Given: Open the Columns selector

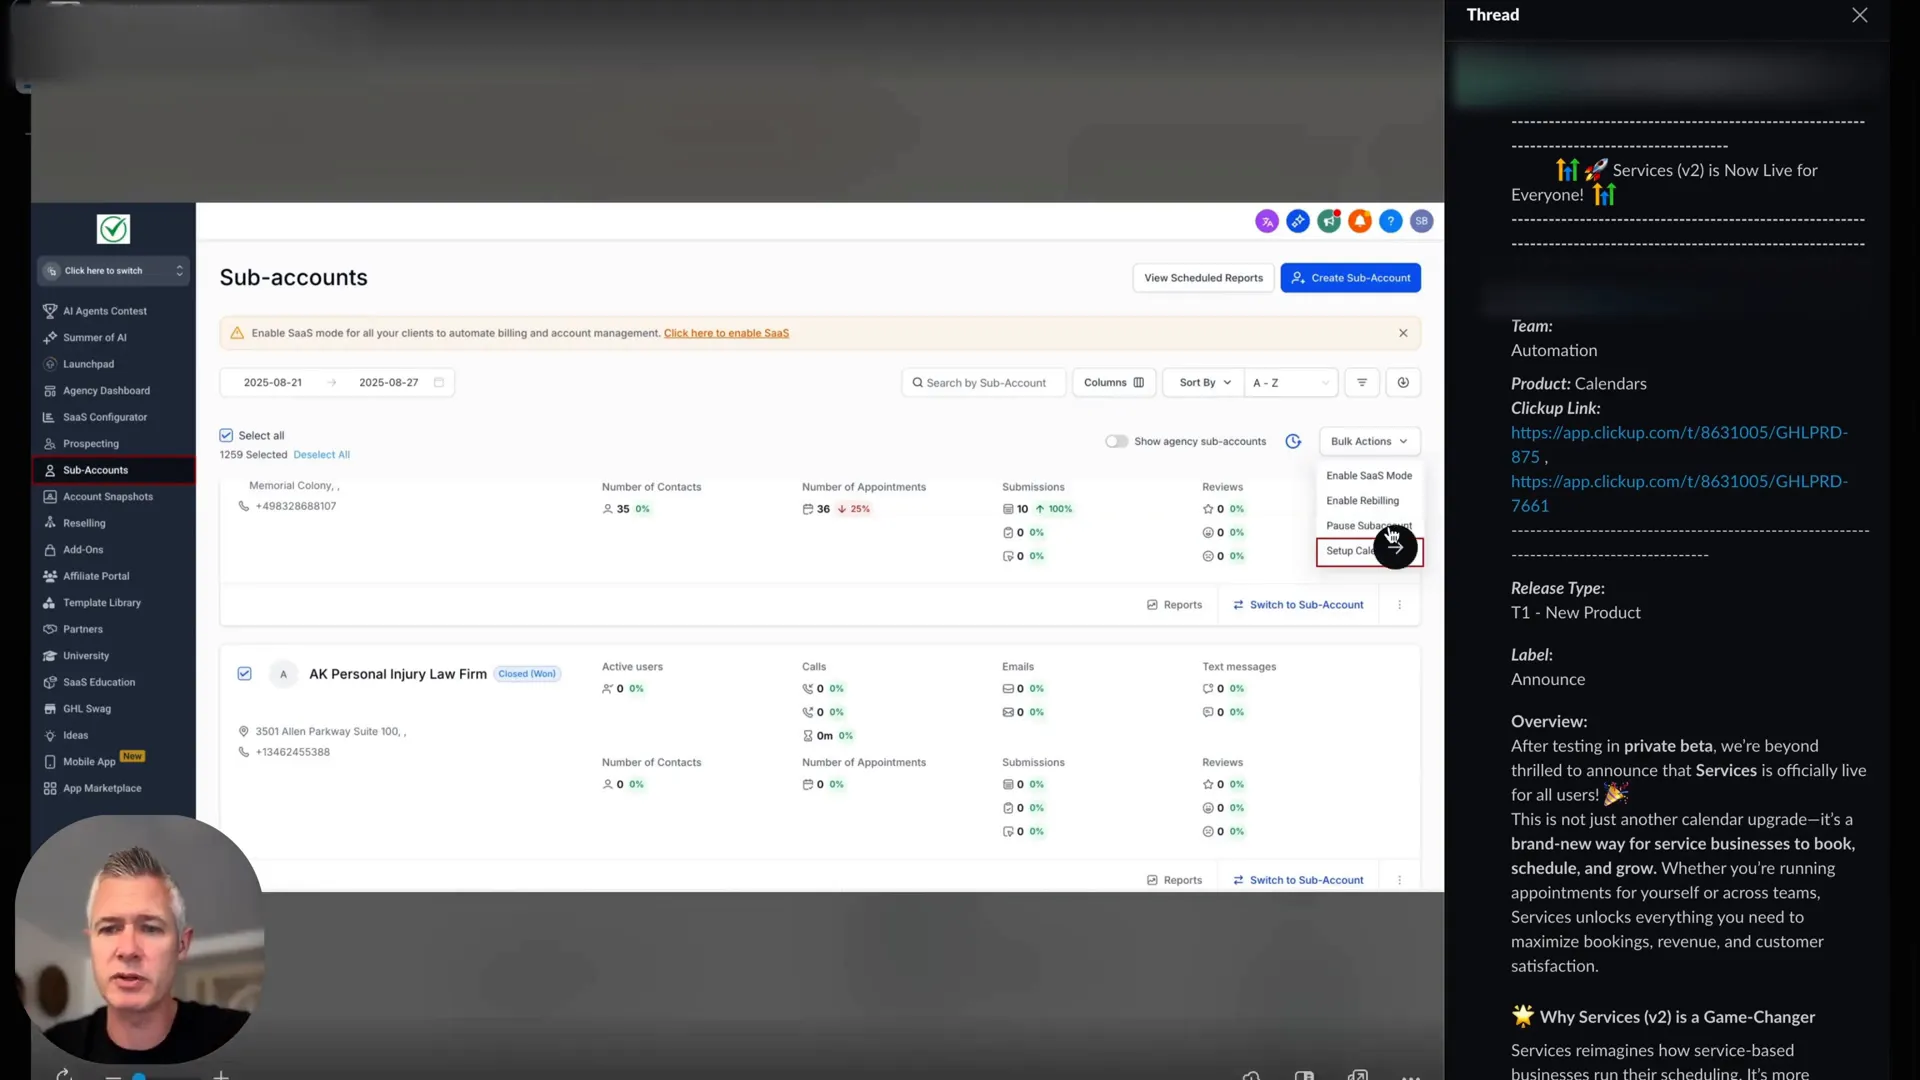Looking at the screenshot, I should coord(1114,382).
